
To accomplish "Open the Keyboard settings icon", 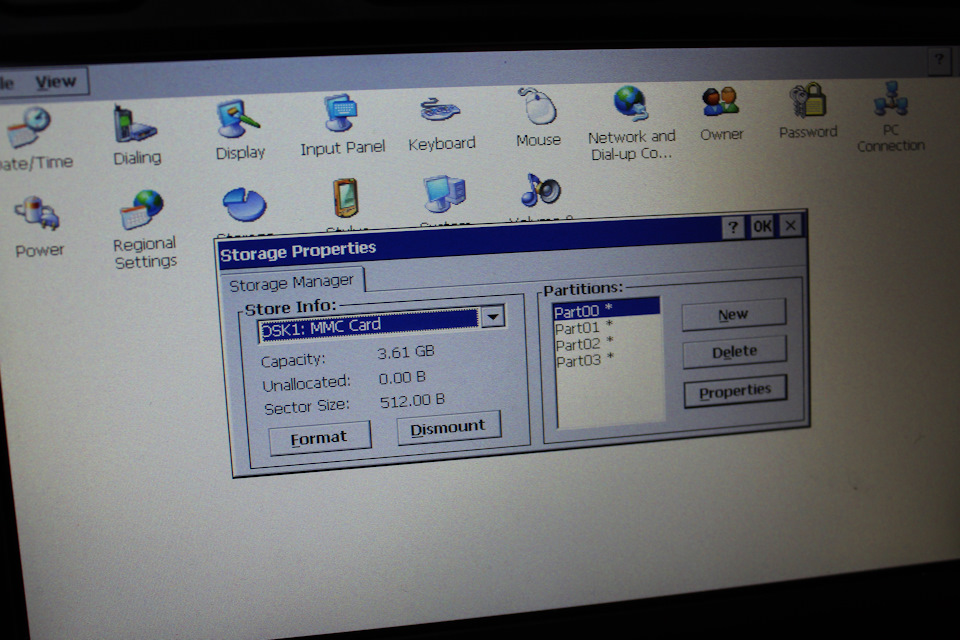I will coord(440,110).
